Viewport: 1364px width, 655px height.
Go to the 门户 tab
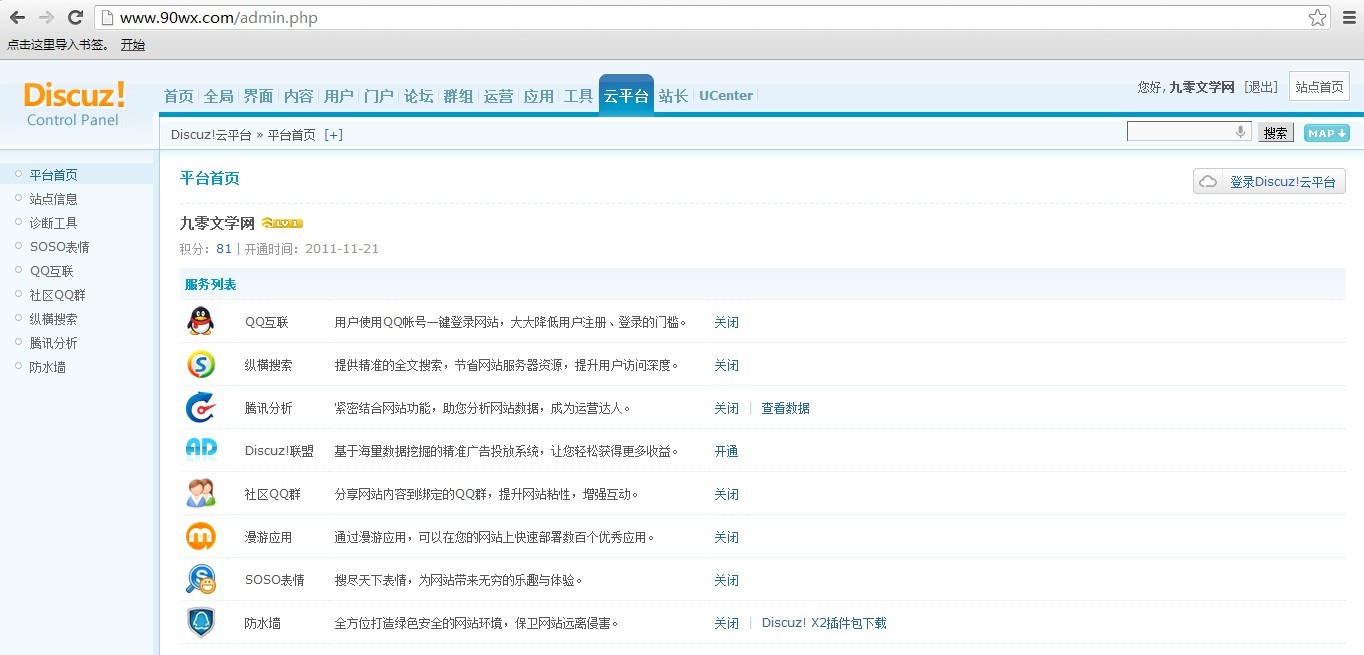pyautogui.click(x=378, y=96)
